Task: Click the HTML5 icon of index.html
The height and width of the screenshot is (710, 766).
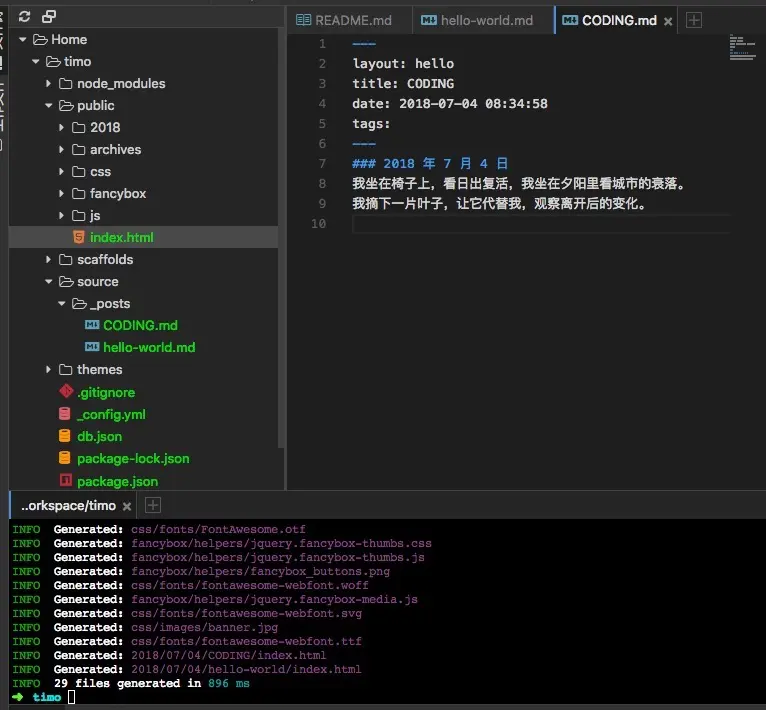Action: pyautogui.click(x=78, y=237)
